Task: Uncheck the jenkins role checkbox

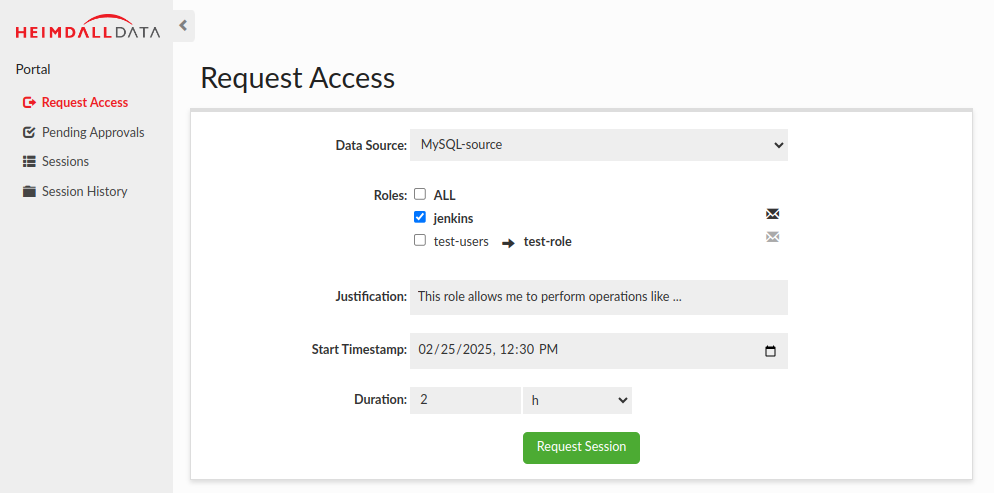Action: click(x=420, y=217)
